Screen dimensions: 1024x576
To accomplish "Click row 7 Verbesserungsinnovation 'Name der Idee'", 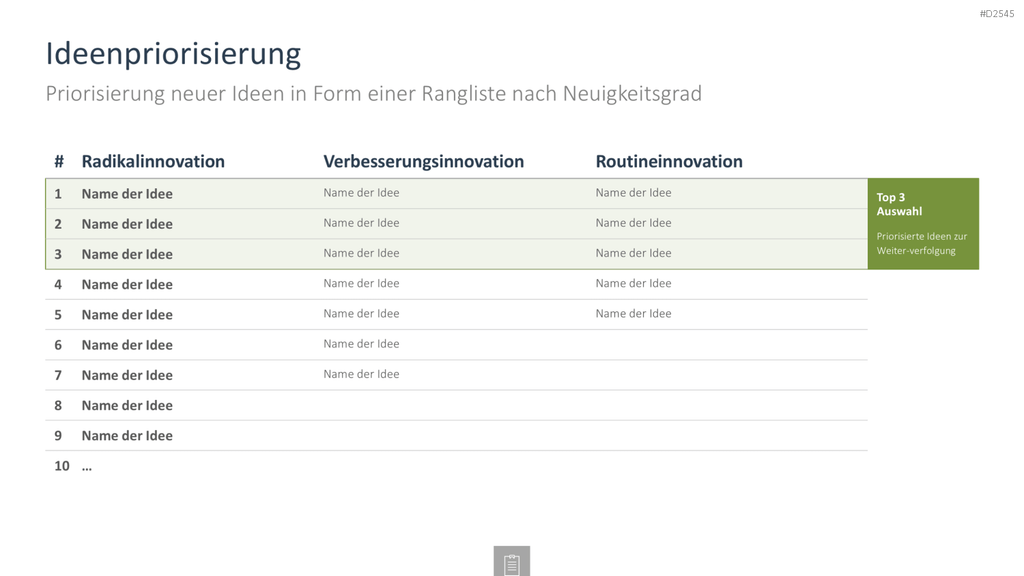I will point(361,374).
